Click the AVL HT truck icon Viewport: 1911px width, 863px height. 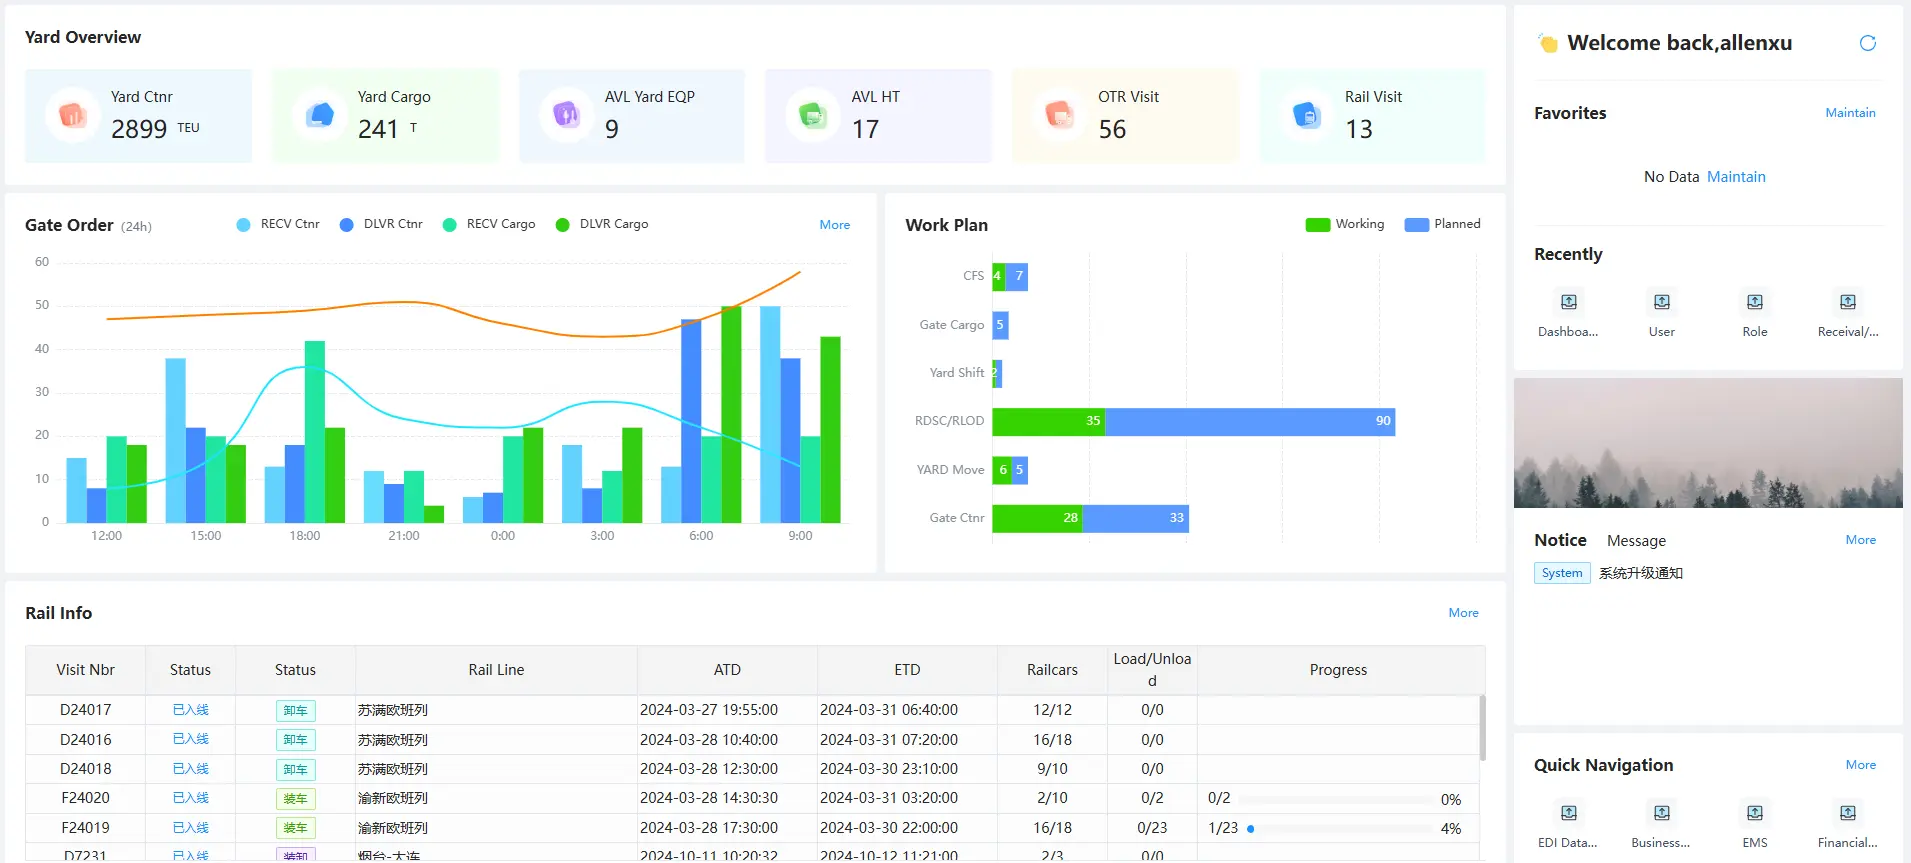[x=813, y=115]
